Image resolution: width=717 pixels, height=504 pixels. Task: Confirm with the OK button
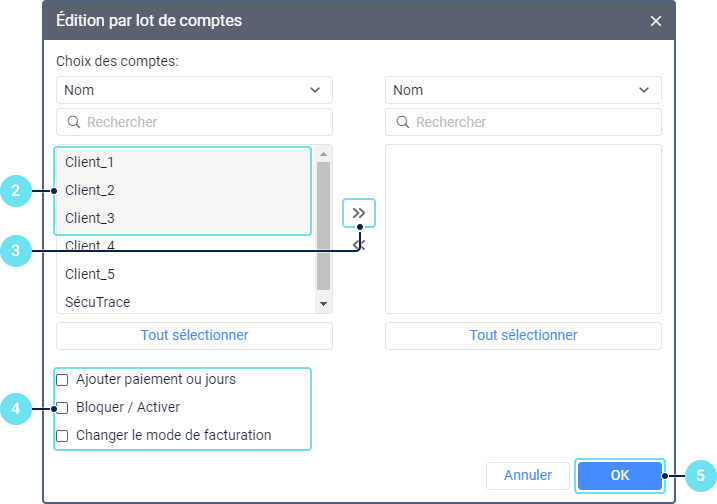pyautogui.click(x=620, y=476)
